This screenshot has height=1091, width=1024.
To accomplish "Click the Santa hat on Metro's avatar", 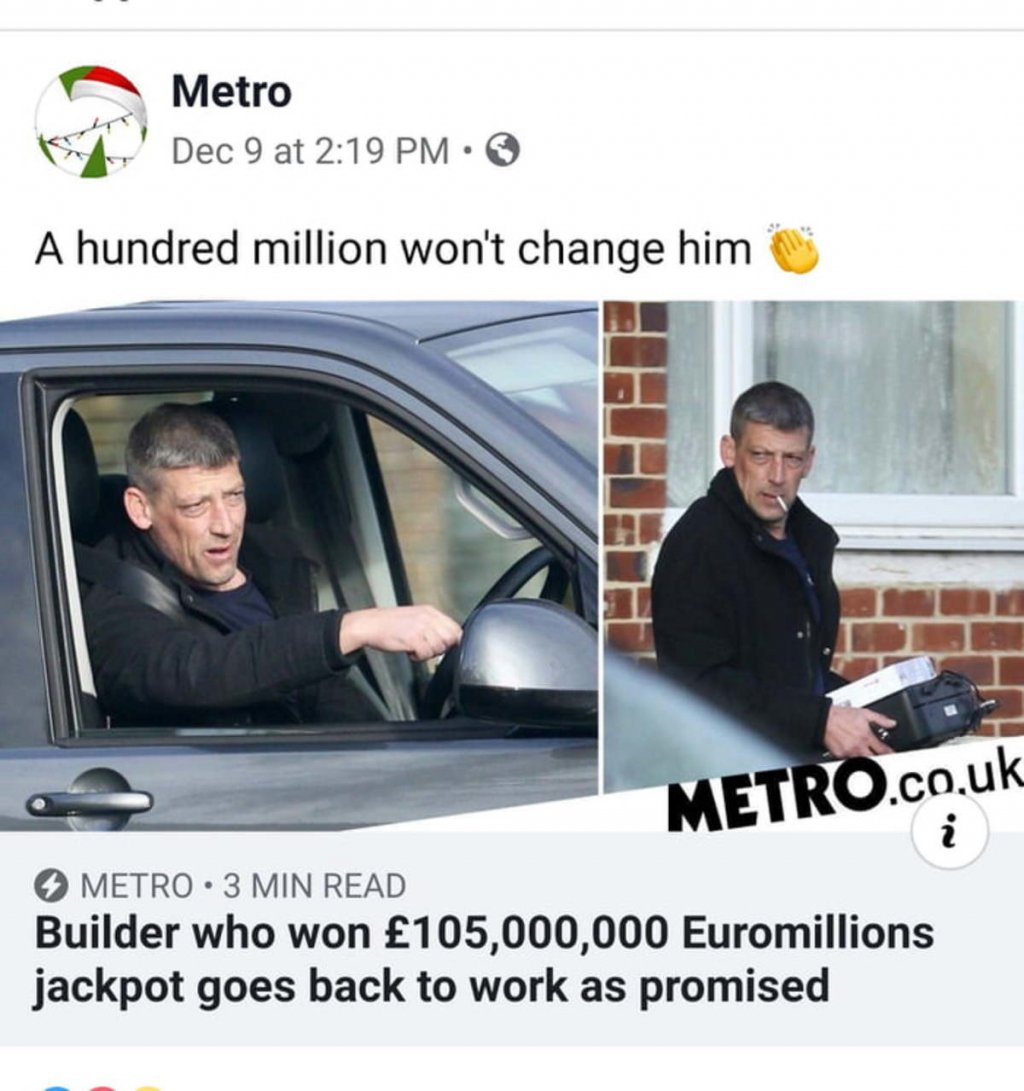I will (106, 94).
